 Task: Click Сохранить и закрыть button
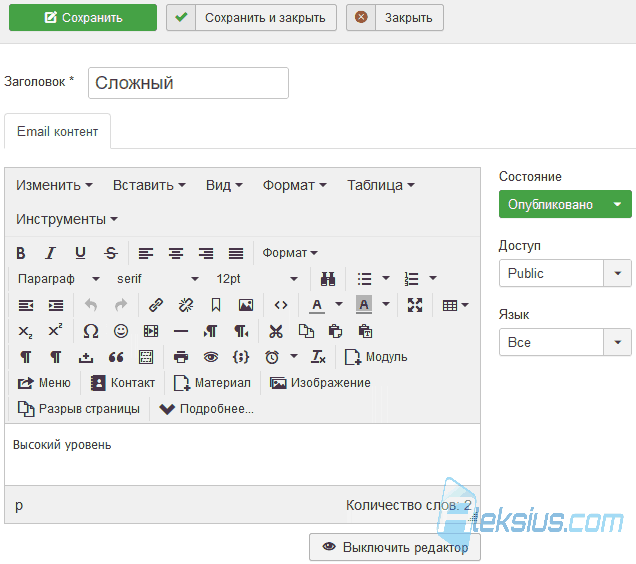[251, 17]
